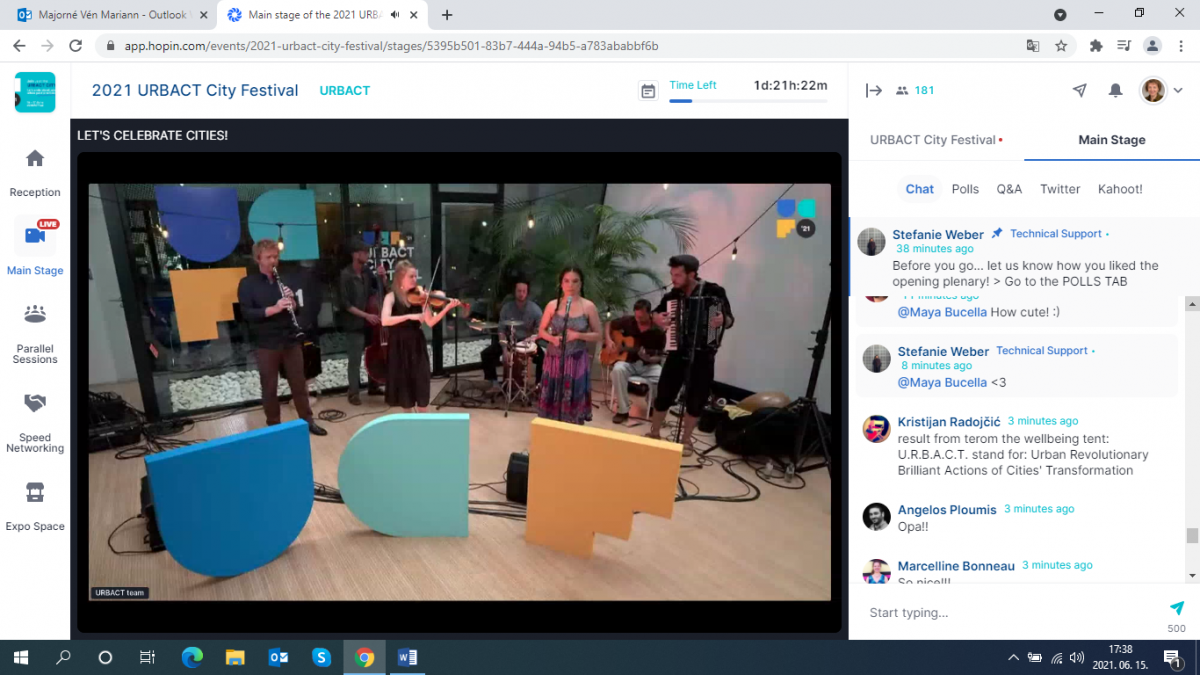Open the Chrome extensions puzzle icon
Viewport: 1200px width, 675px height.
[1096, 46]
